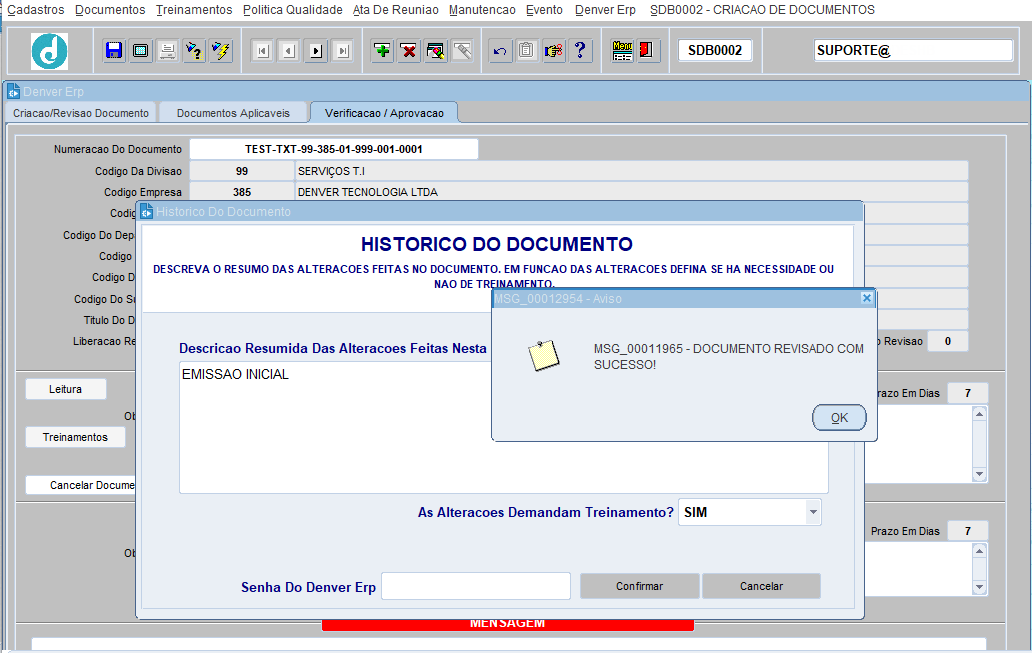This screenshot has height=653, width=1032.
Task: Click the SUPORTE@ user field
Action: point(913,50)
